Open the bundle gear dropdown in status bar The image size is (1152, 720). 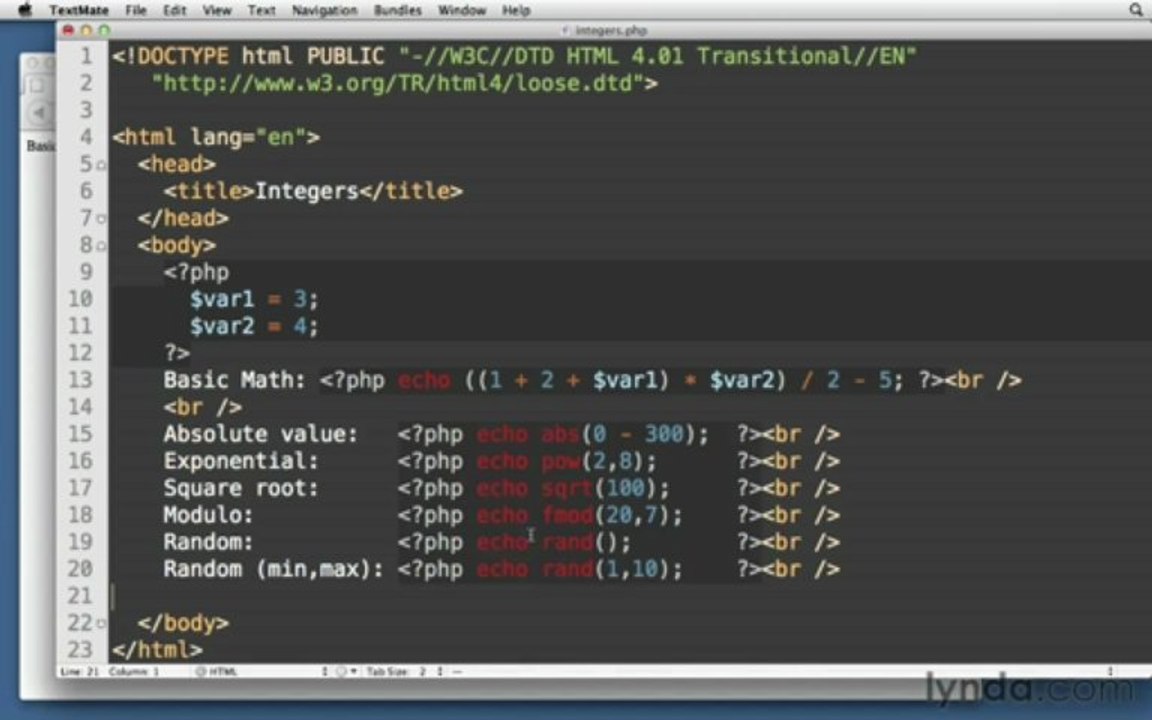coord(346,672)
